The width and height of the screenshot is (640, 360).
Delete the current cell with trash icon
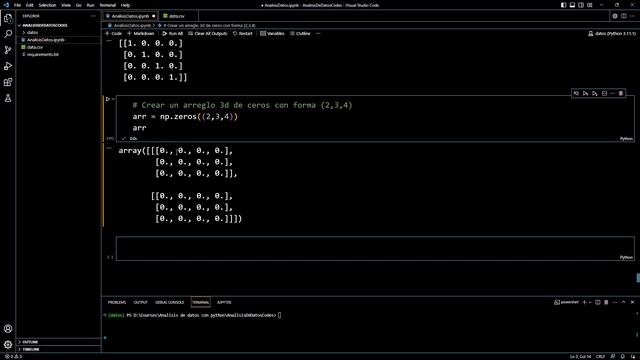click(x=621, y=93)
